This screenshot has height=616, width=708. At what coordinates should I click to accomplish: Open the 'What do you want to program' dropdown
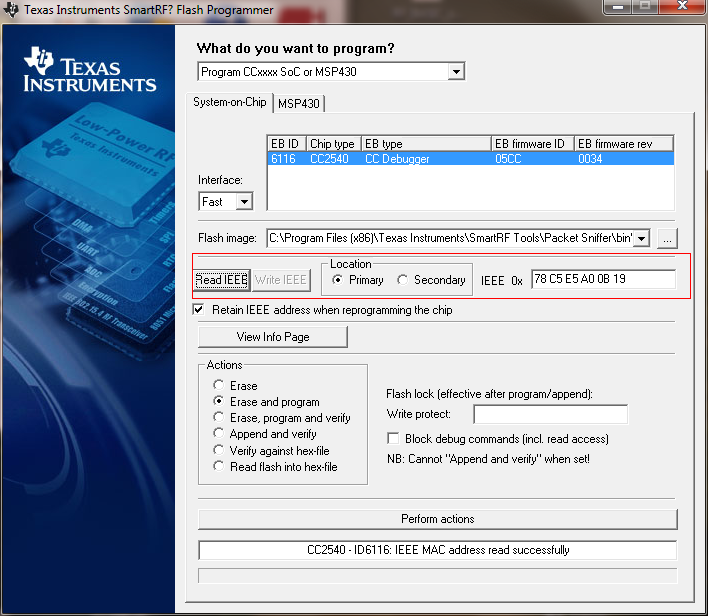tap(456, 72)
